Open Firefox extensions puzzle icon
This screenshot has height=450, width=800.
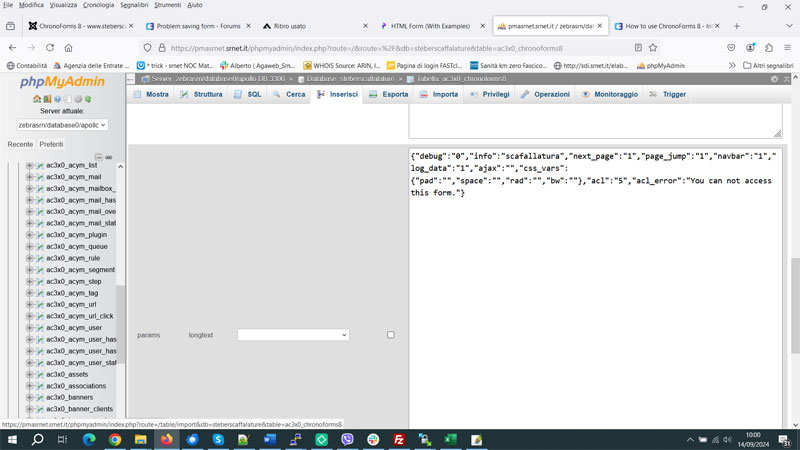pyautogui.click(x=769, y=47)
